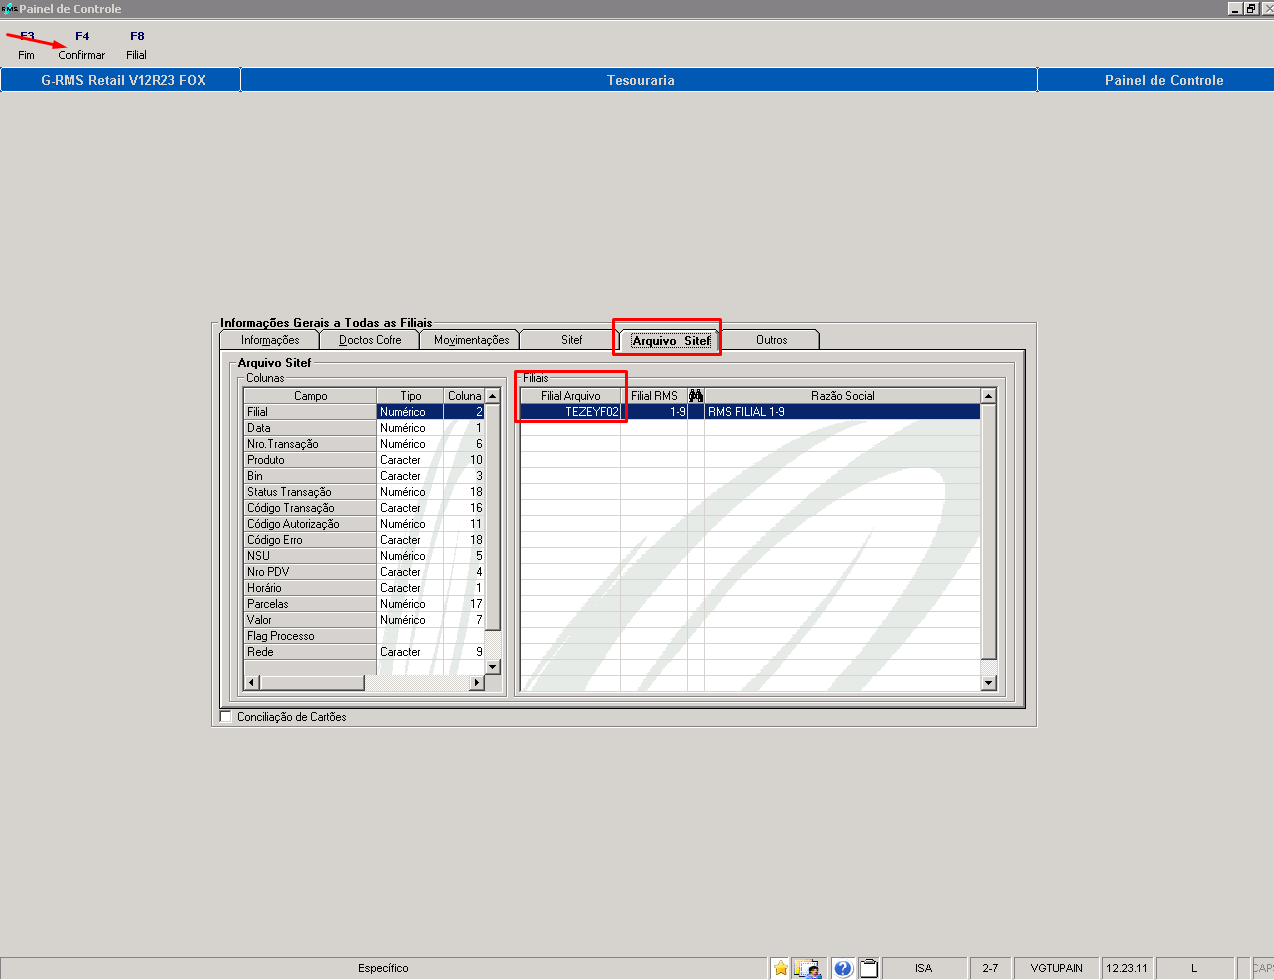
Task: Click the Numérico type cell of the Filial row
Action: pyautogui.click(x=410, y=412)
